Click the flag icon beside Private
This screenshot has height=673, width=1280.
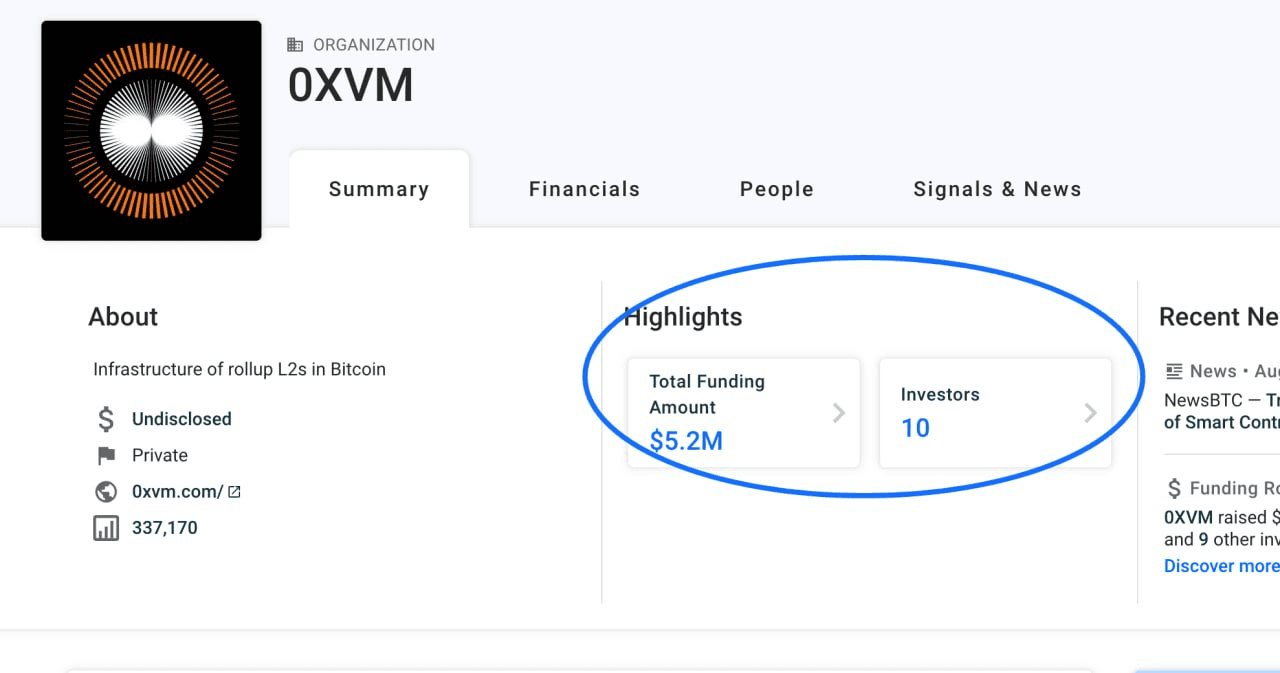(x=106, y=456)
